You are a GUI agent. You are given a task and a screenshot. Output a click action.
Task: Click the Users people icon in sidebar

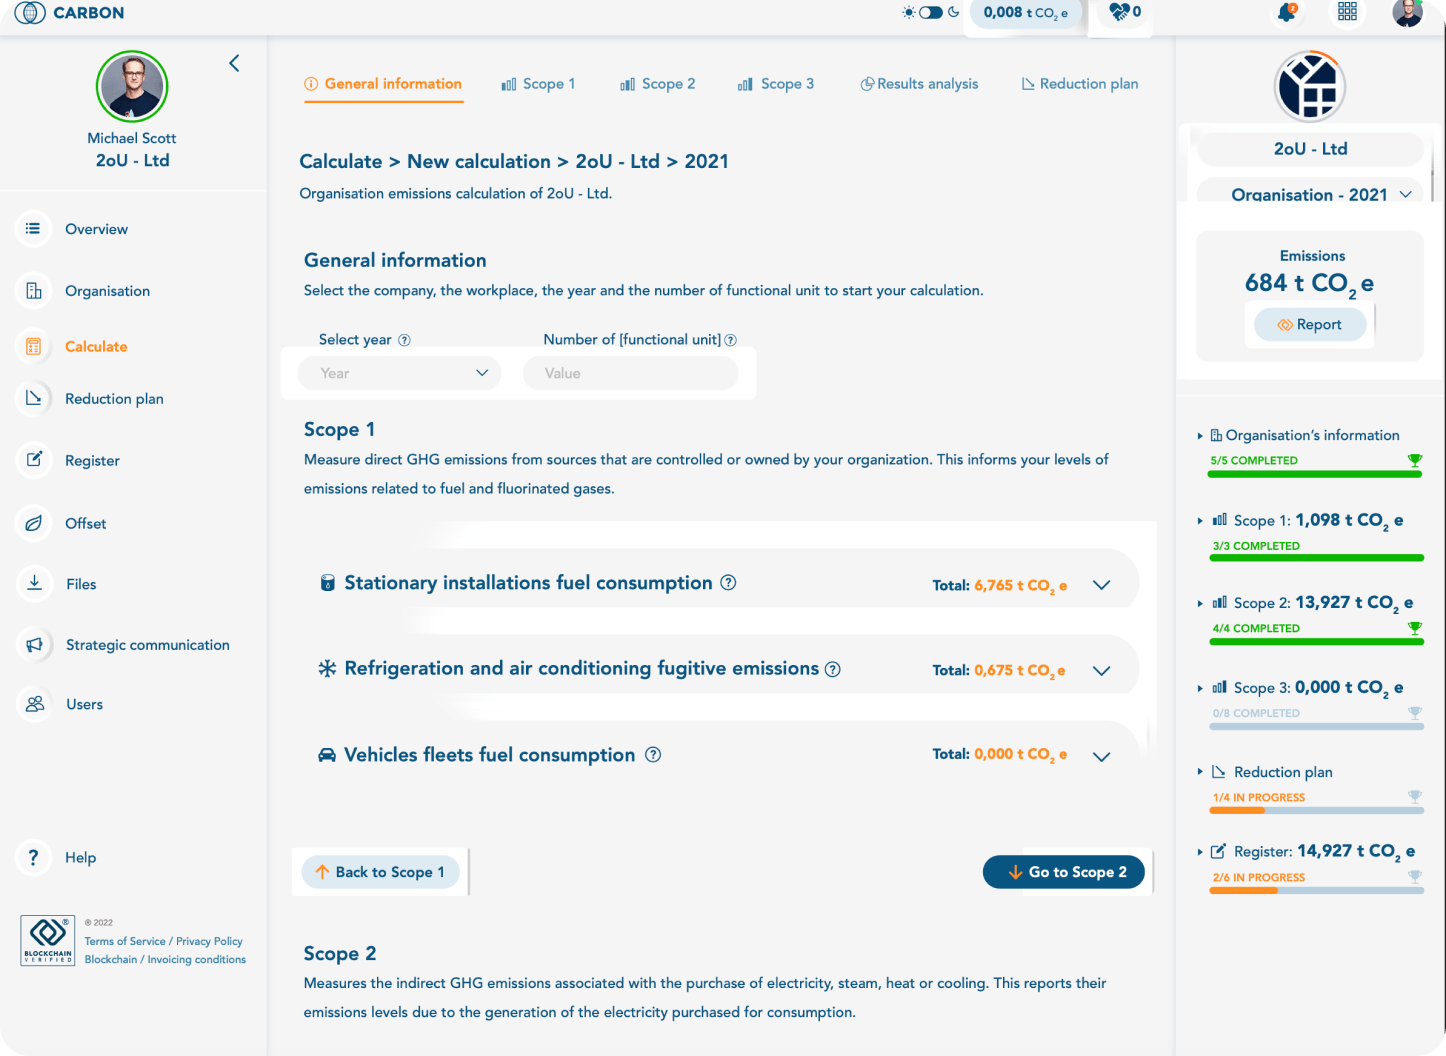[x=33, y=704]
